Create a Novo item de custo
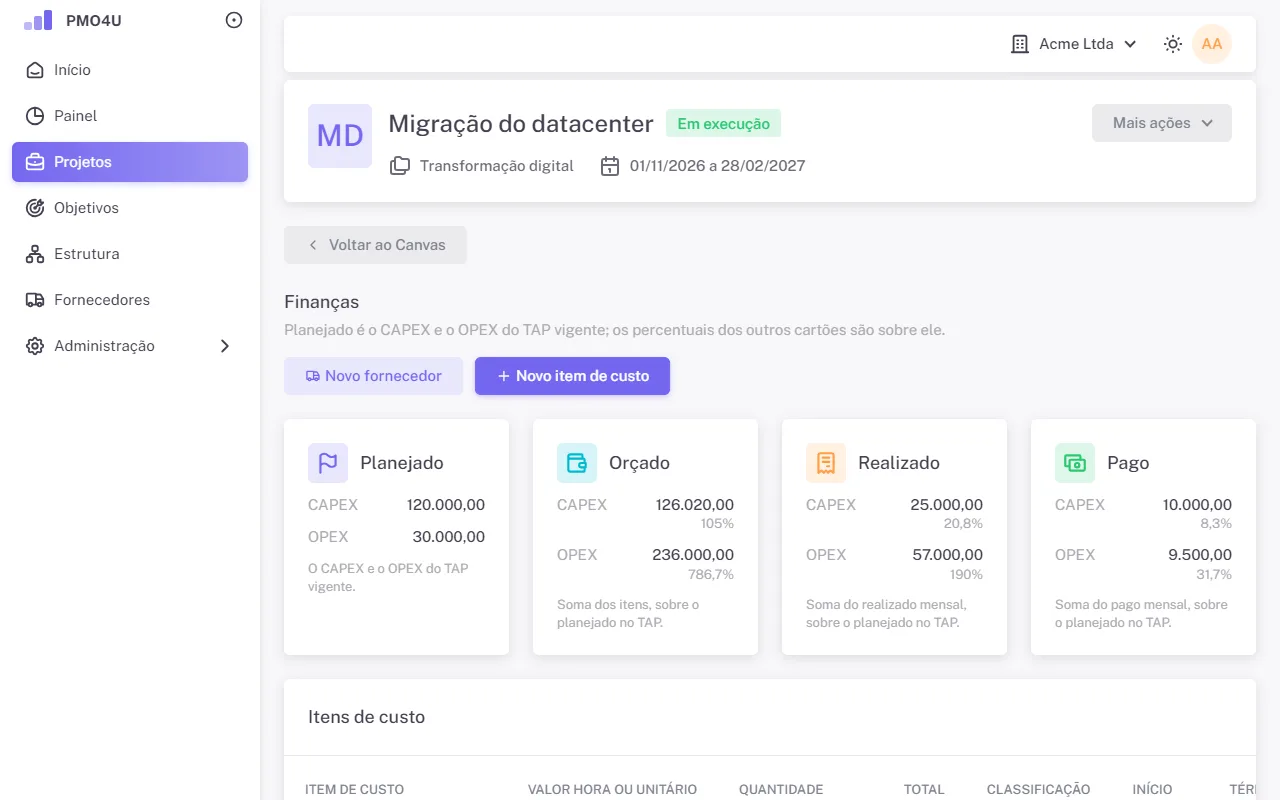1280x800 pixels. (x=572, y=376)
